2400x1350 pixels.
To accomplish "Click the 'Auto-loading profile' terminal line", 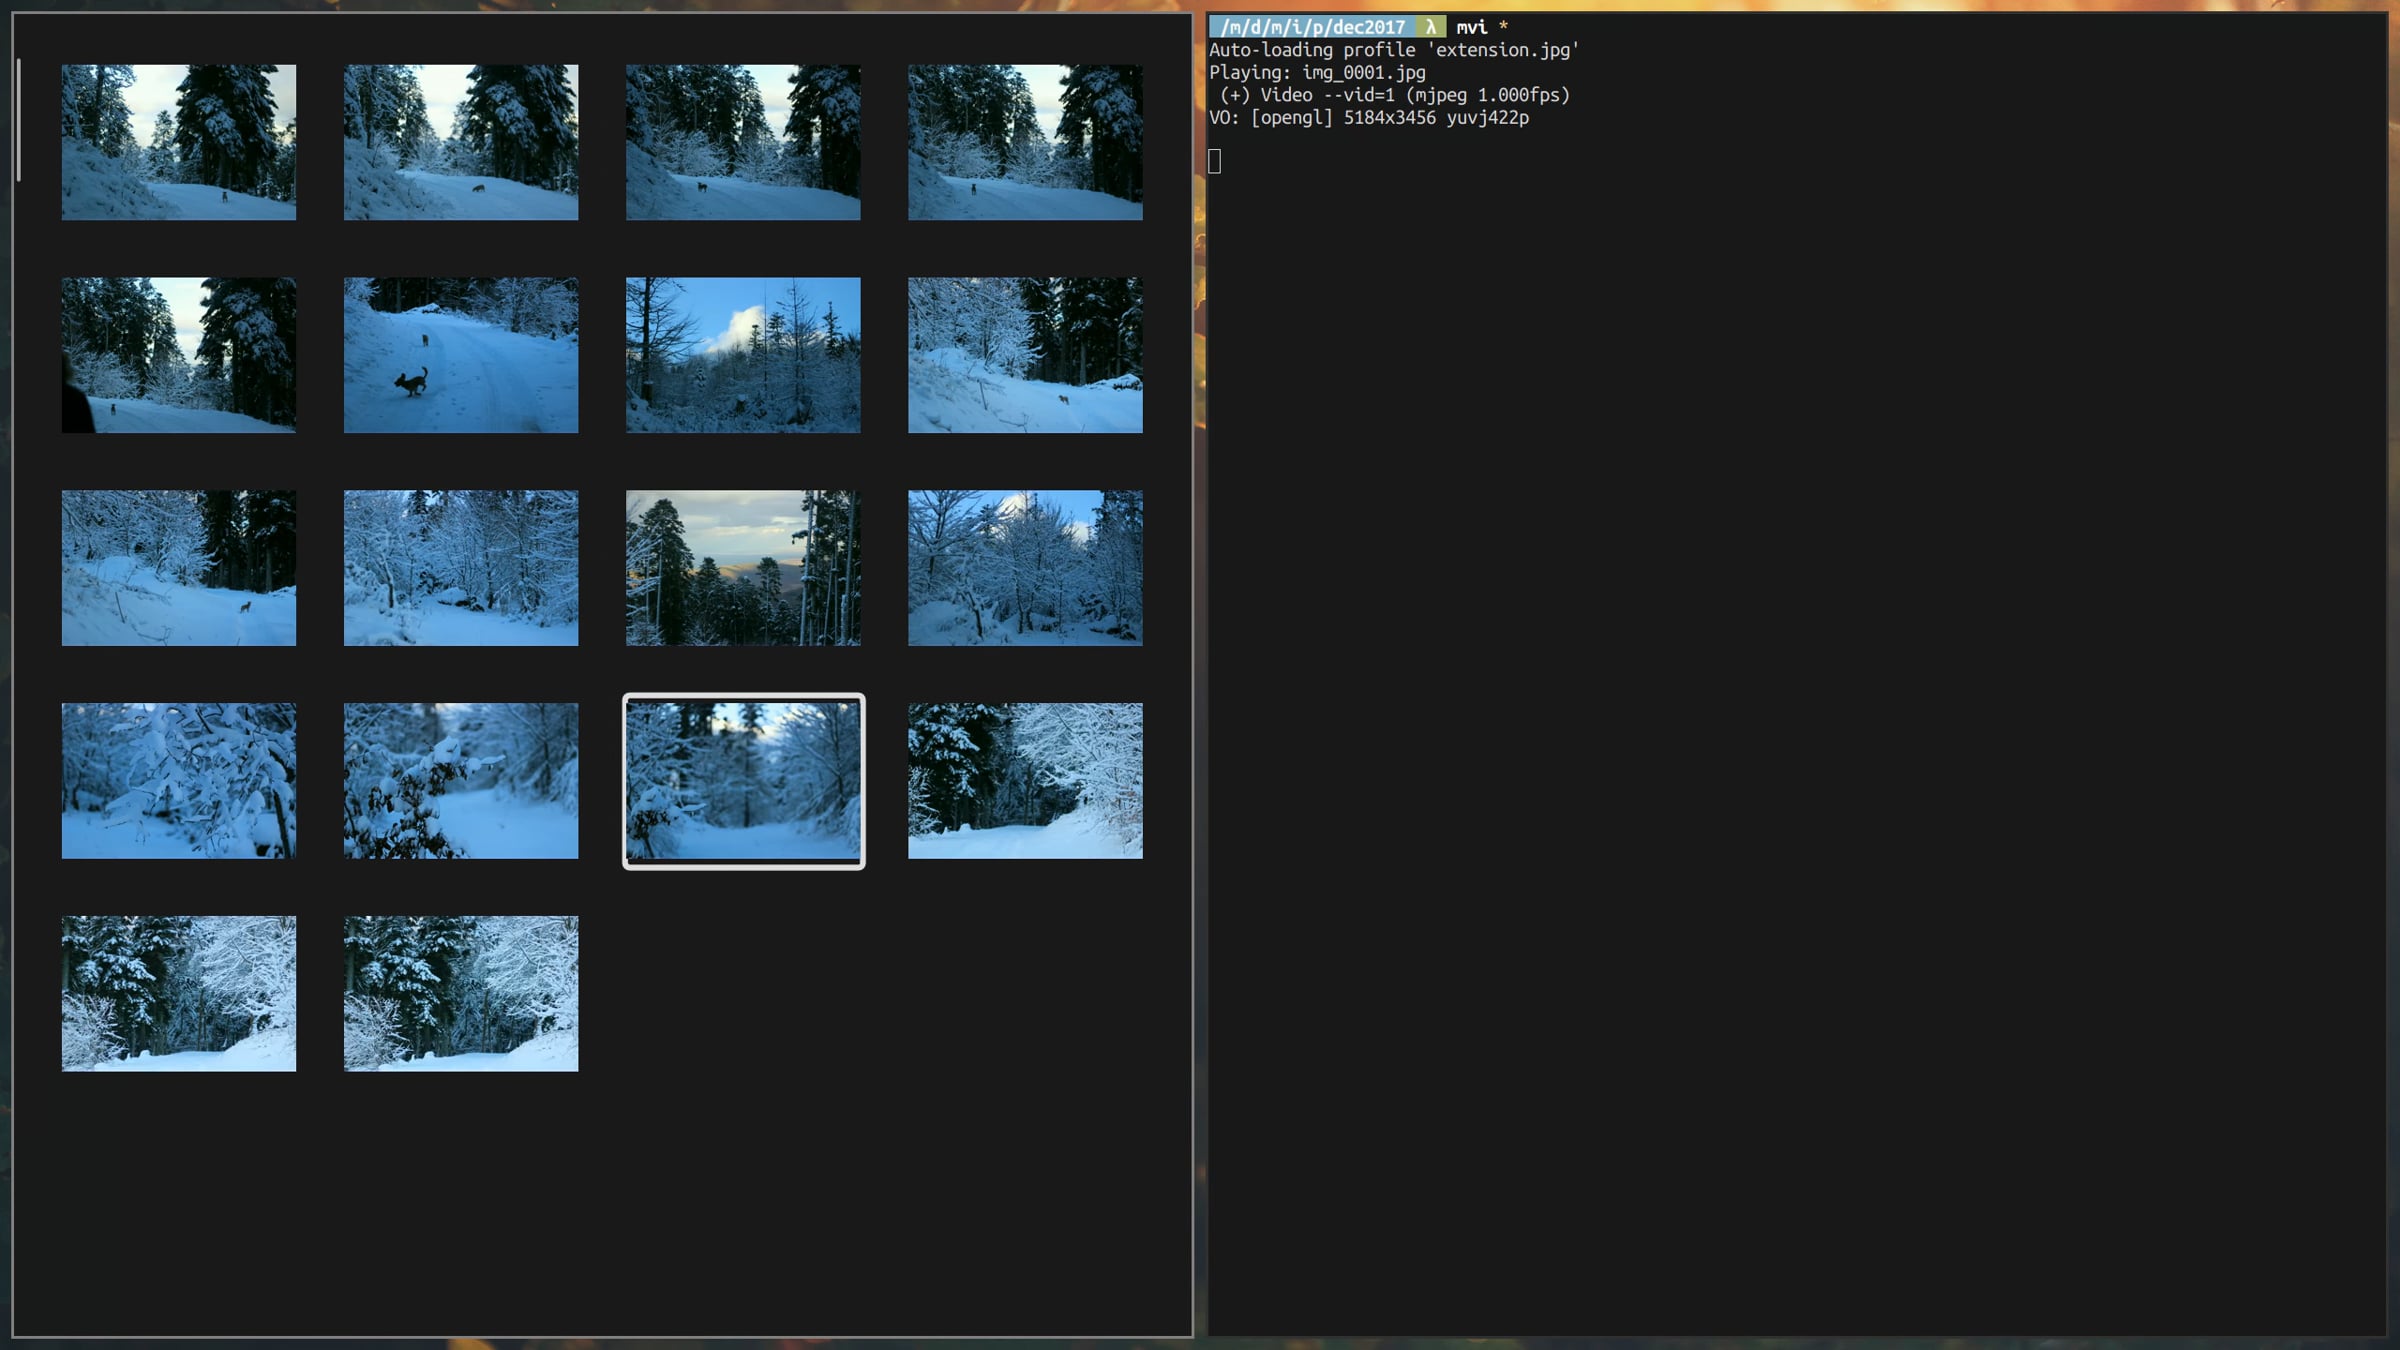I will pos(1394,50).
